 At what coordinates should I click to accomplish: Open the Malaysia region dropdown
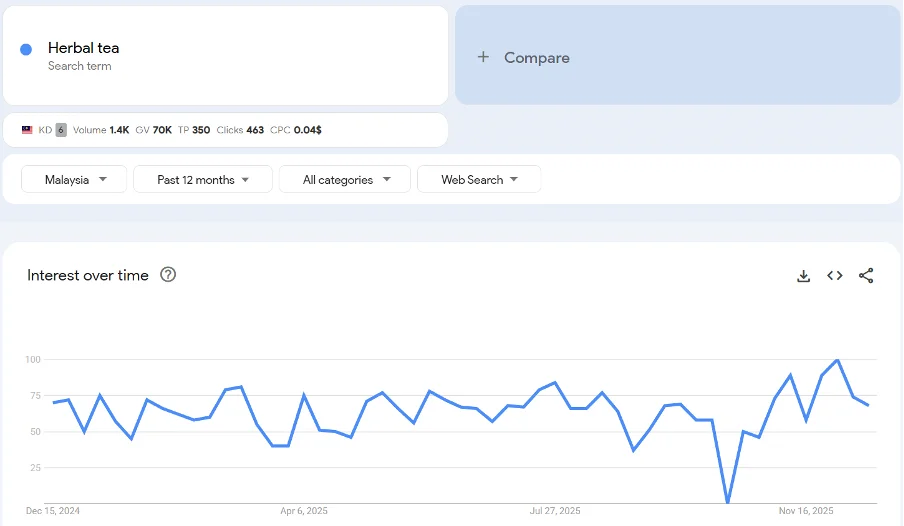(75, 180)
